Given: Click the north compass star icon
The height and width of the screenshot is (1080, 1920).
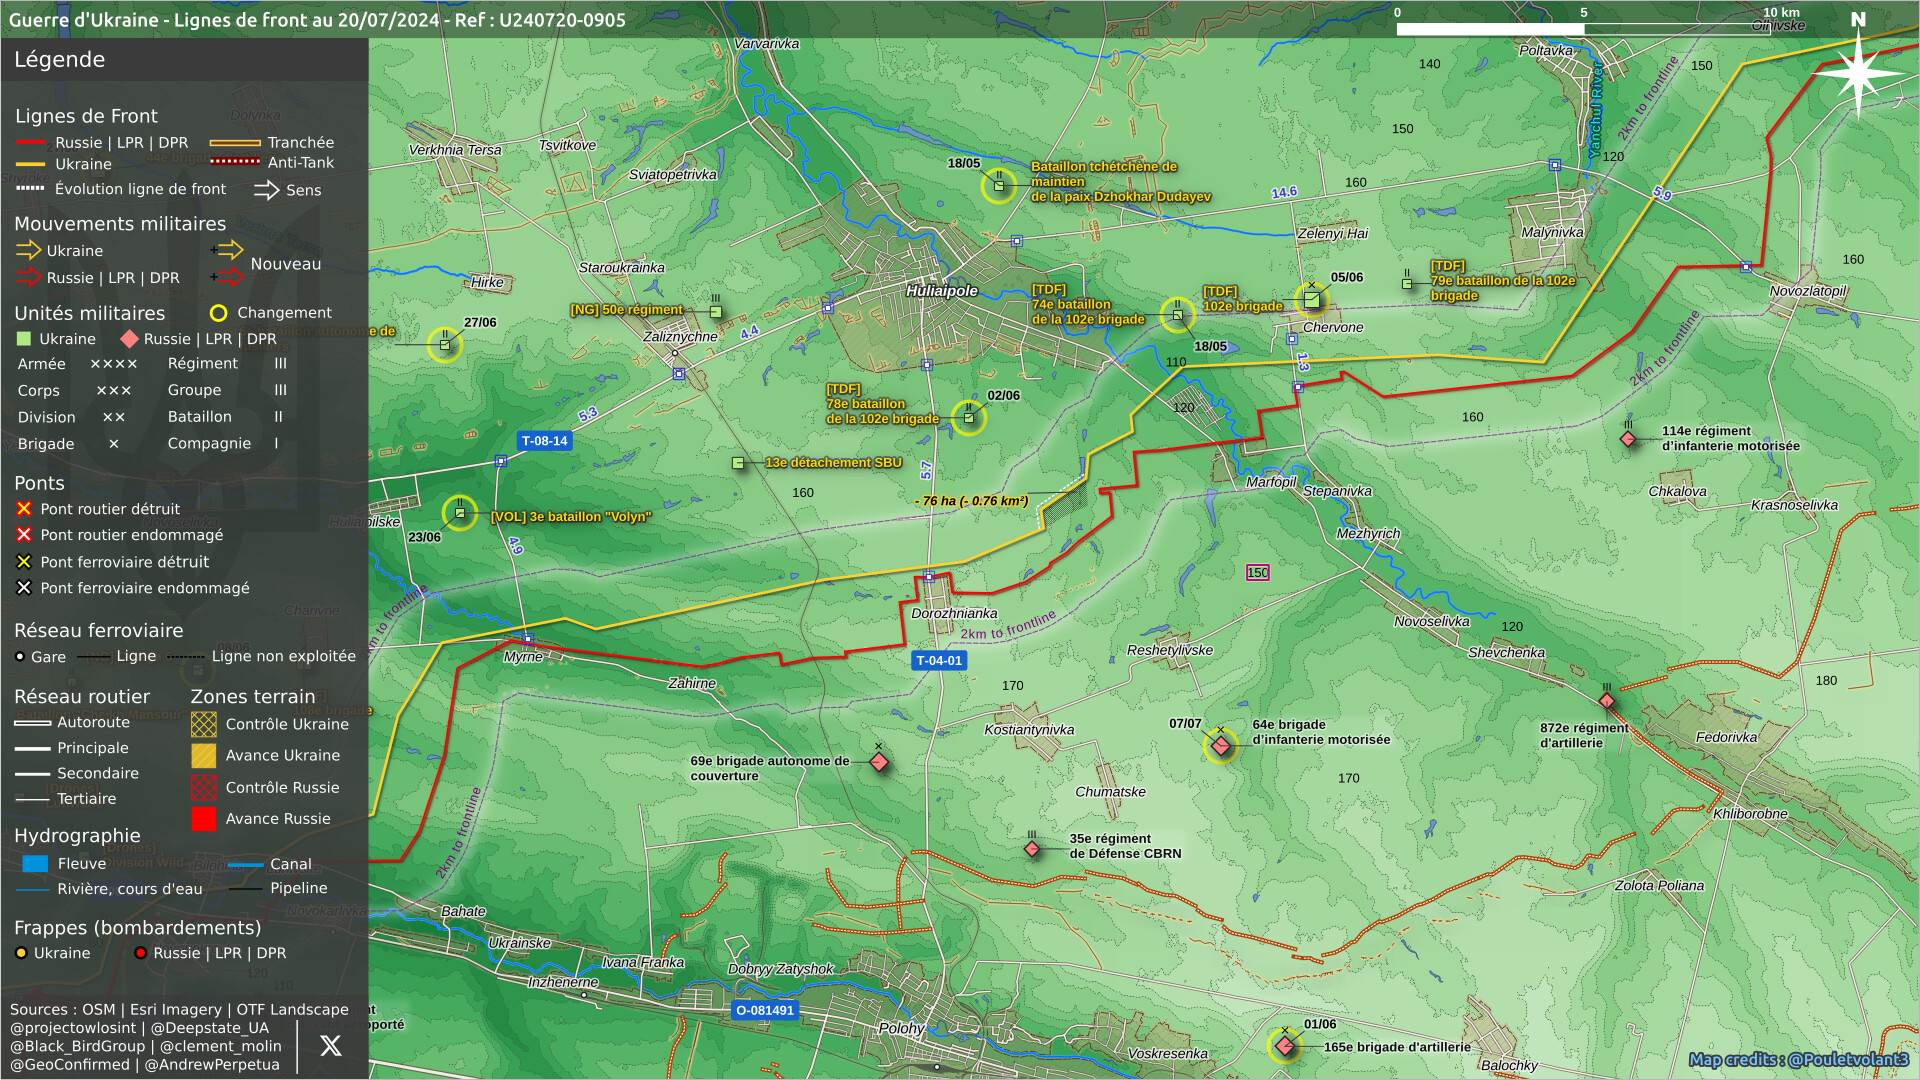Looking at the screenshot, I should (x=1858, y=73).
